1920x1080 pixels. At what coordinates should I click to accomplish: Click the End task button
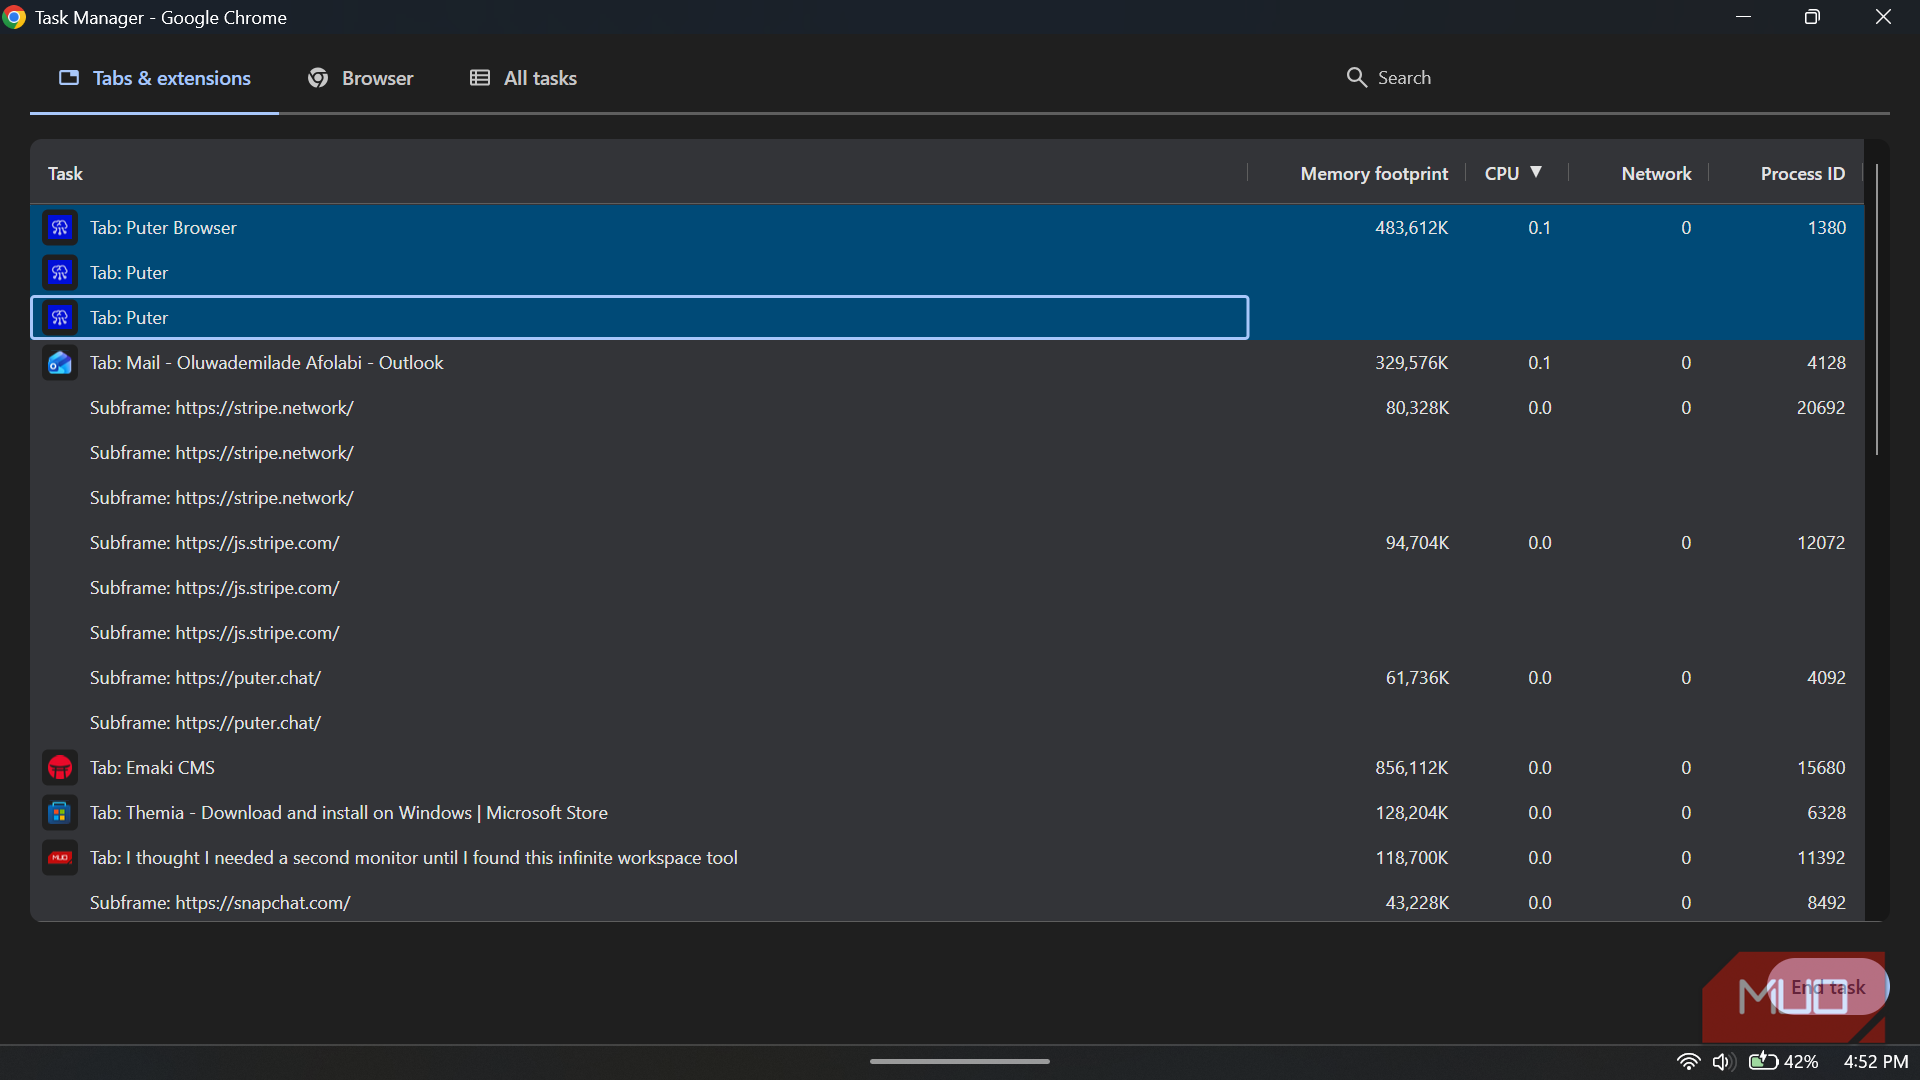pos(1827,987)
